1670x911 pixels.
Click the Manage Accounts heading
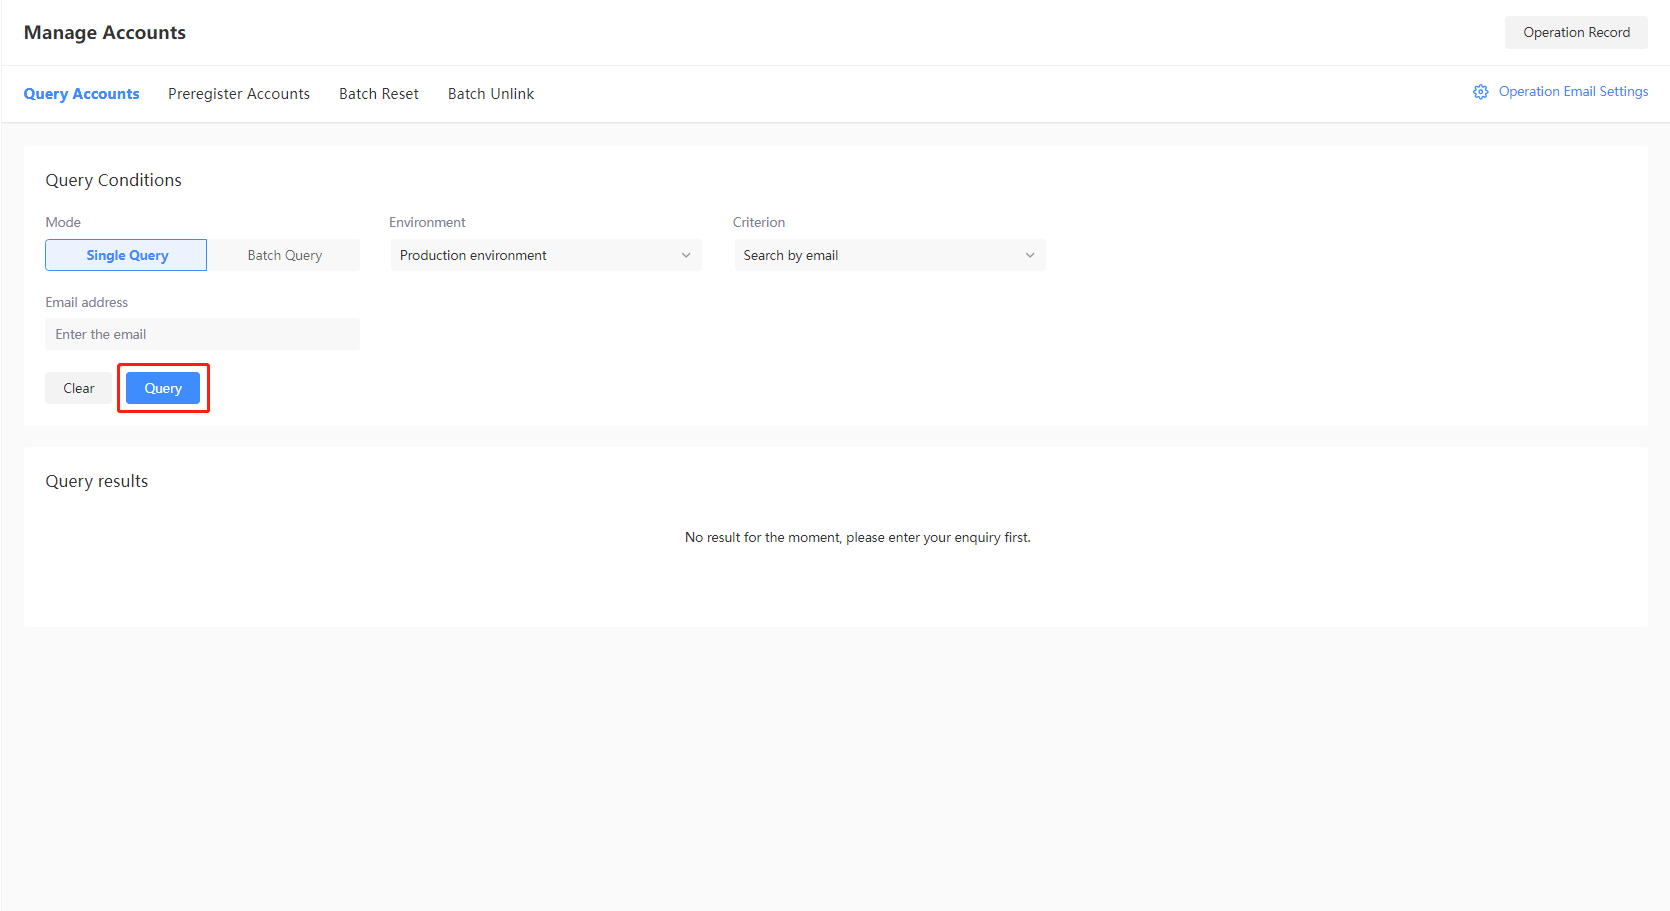[104, 32]
